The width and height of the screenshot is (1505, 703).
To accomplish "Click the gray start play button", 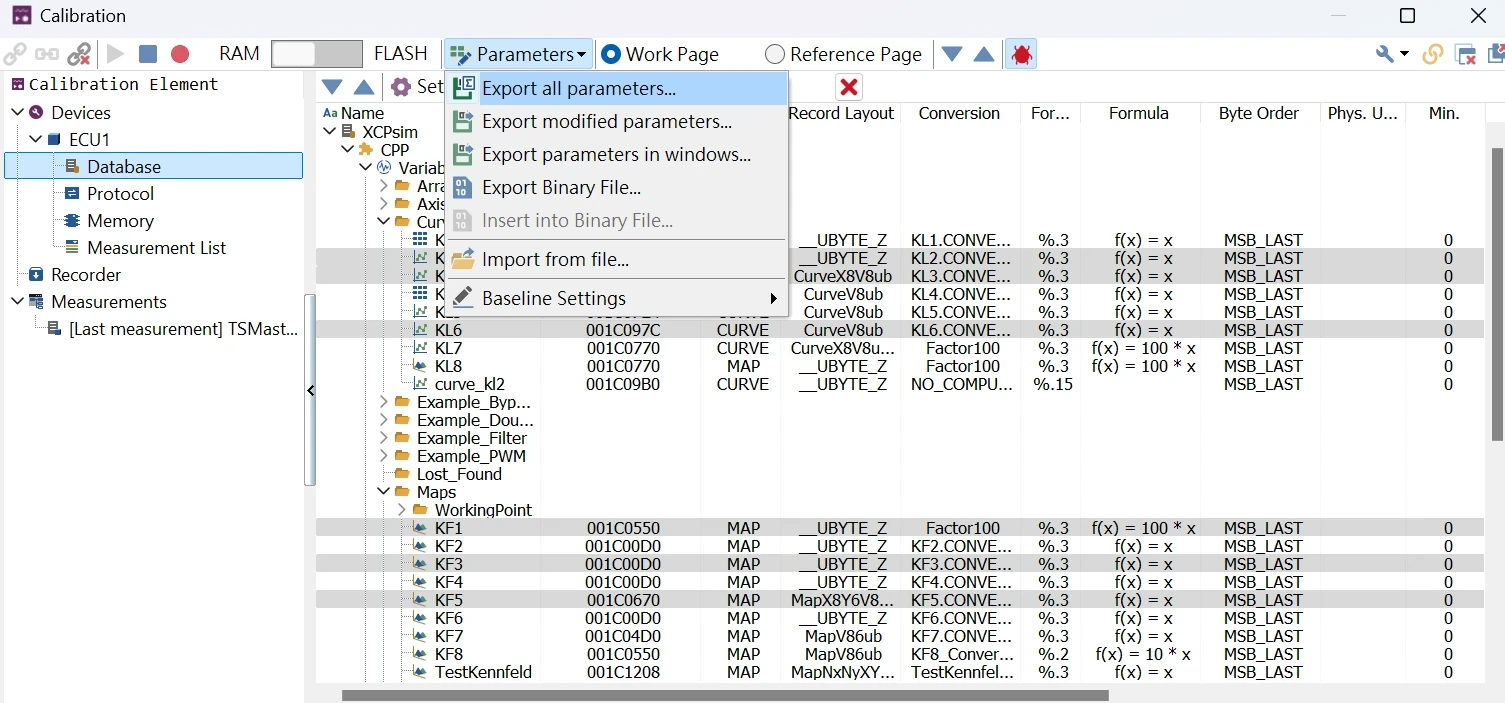I will [115, 54].
